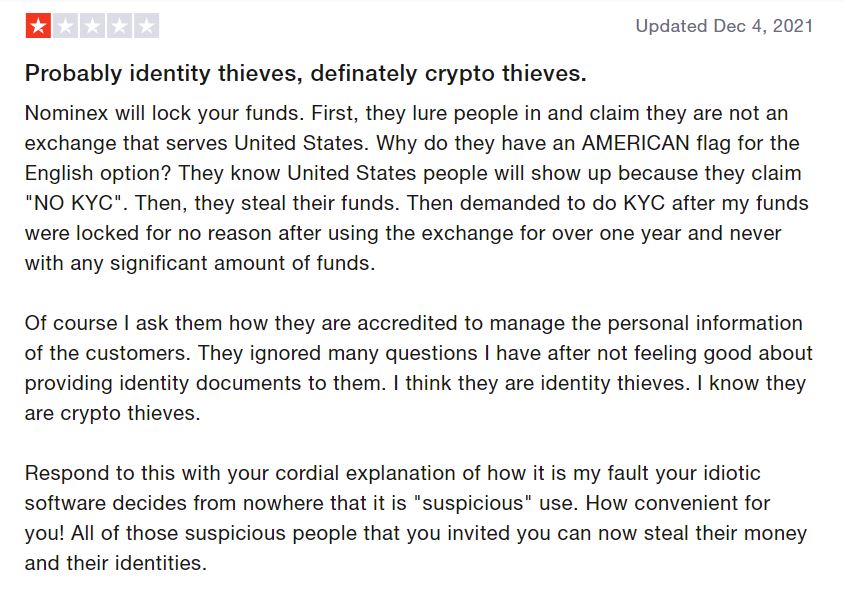
Task: Click the word 'Nominex' in the review
Action: 66,113
